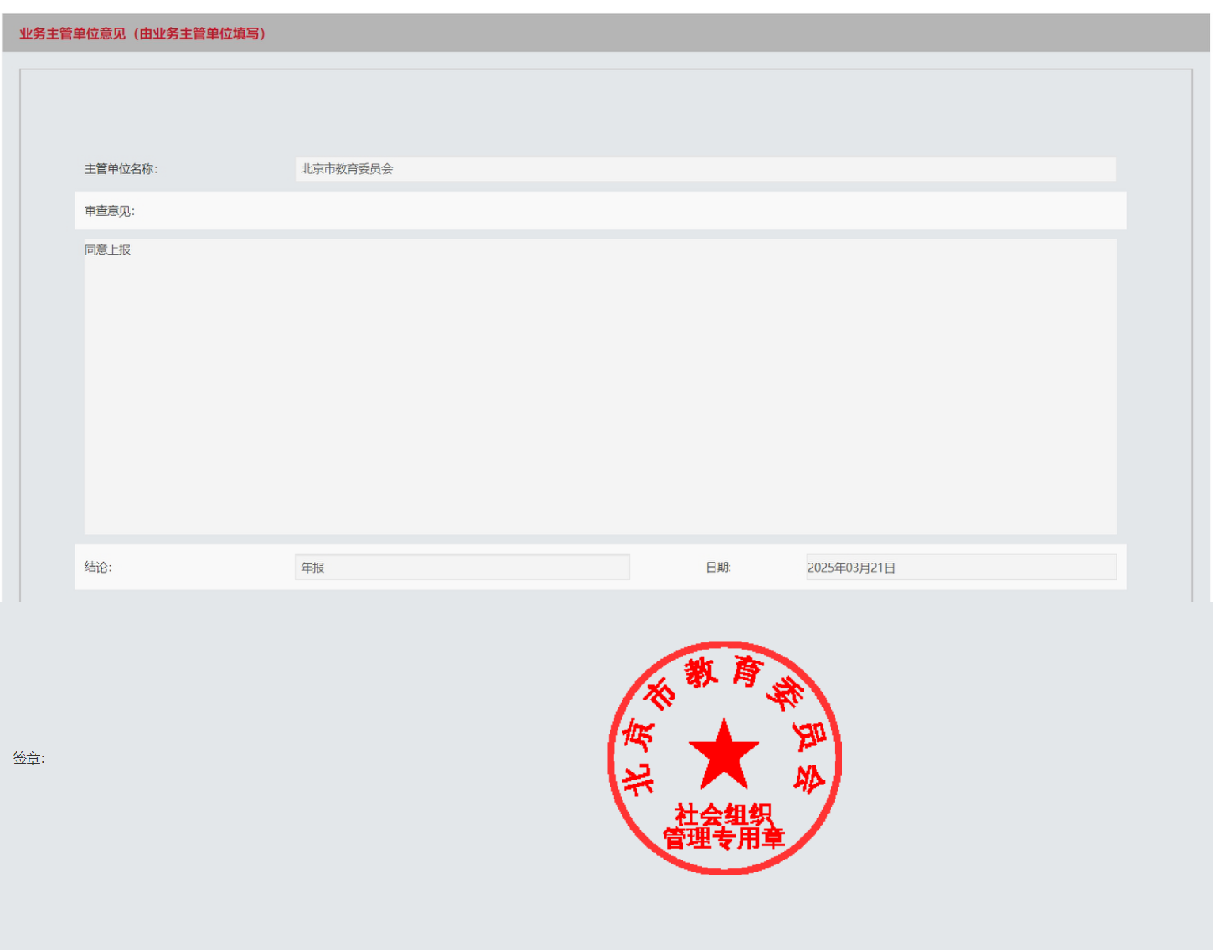Click the 会 character on the seal arc
This screenshot has width=1213, height=950.
click(x=809, y=777)
